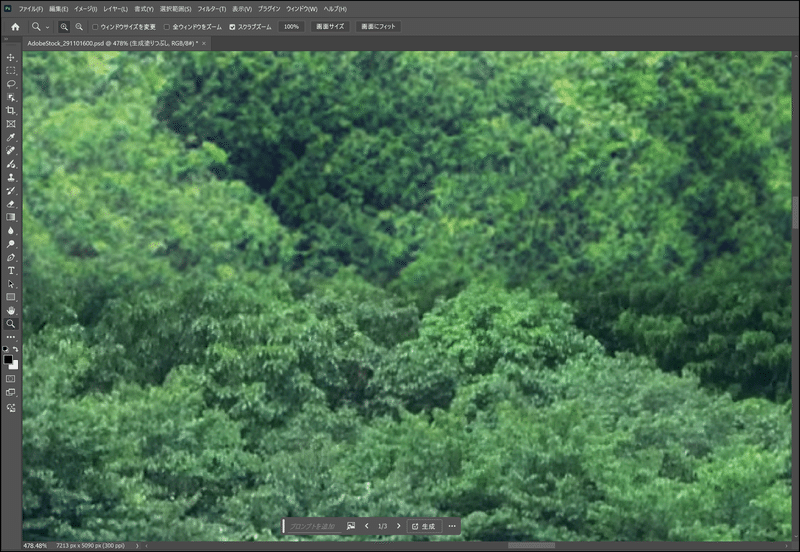The width and height of the screenshot is (800, 552).
Task: Select the Frame tool
Action: (11, 123)
